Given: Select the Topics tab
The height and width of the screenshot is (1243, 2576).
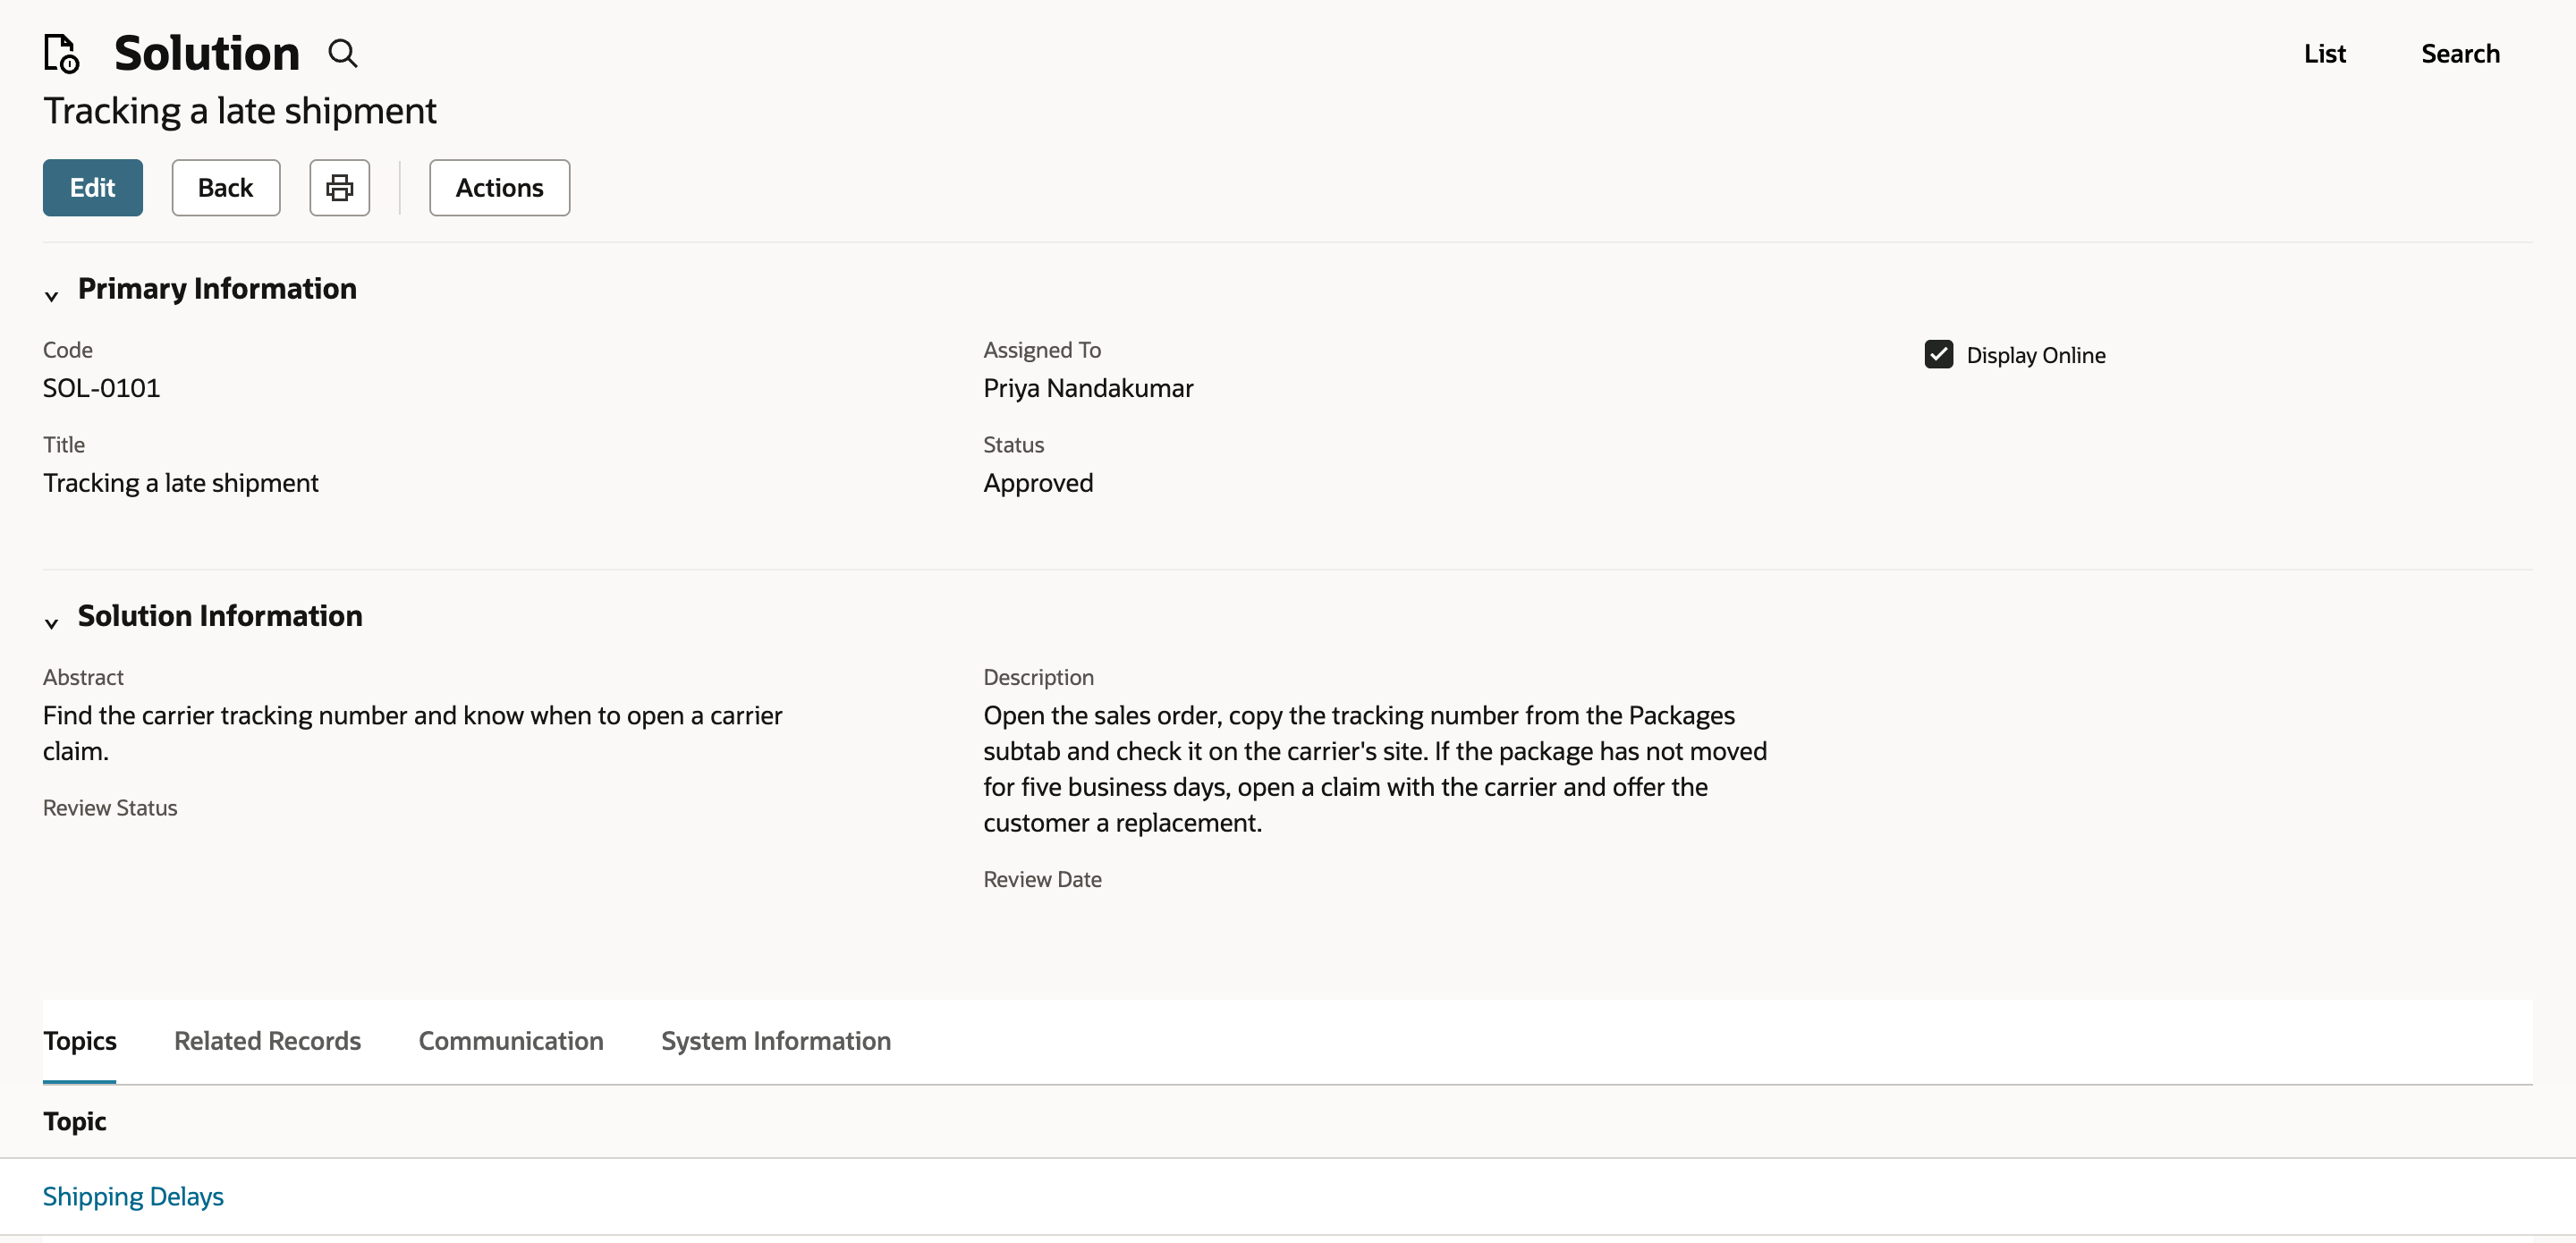Looking at the screenshot, I should pyautogui.click(x=80, y=1040).
